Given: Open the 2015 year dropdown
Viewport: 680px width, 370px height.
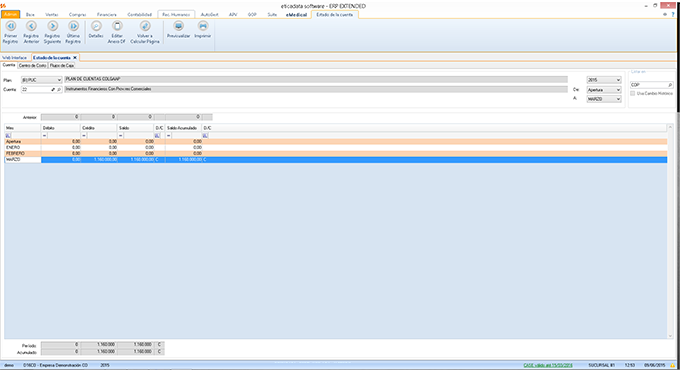Looking at the screenshot, I should point(604,80).
